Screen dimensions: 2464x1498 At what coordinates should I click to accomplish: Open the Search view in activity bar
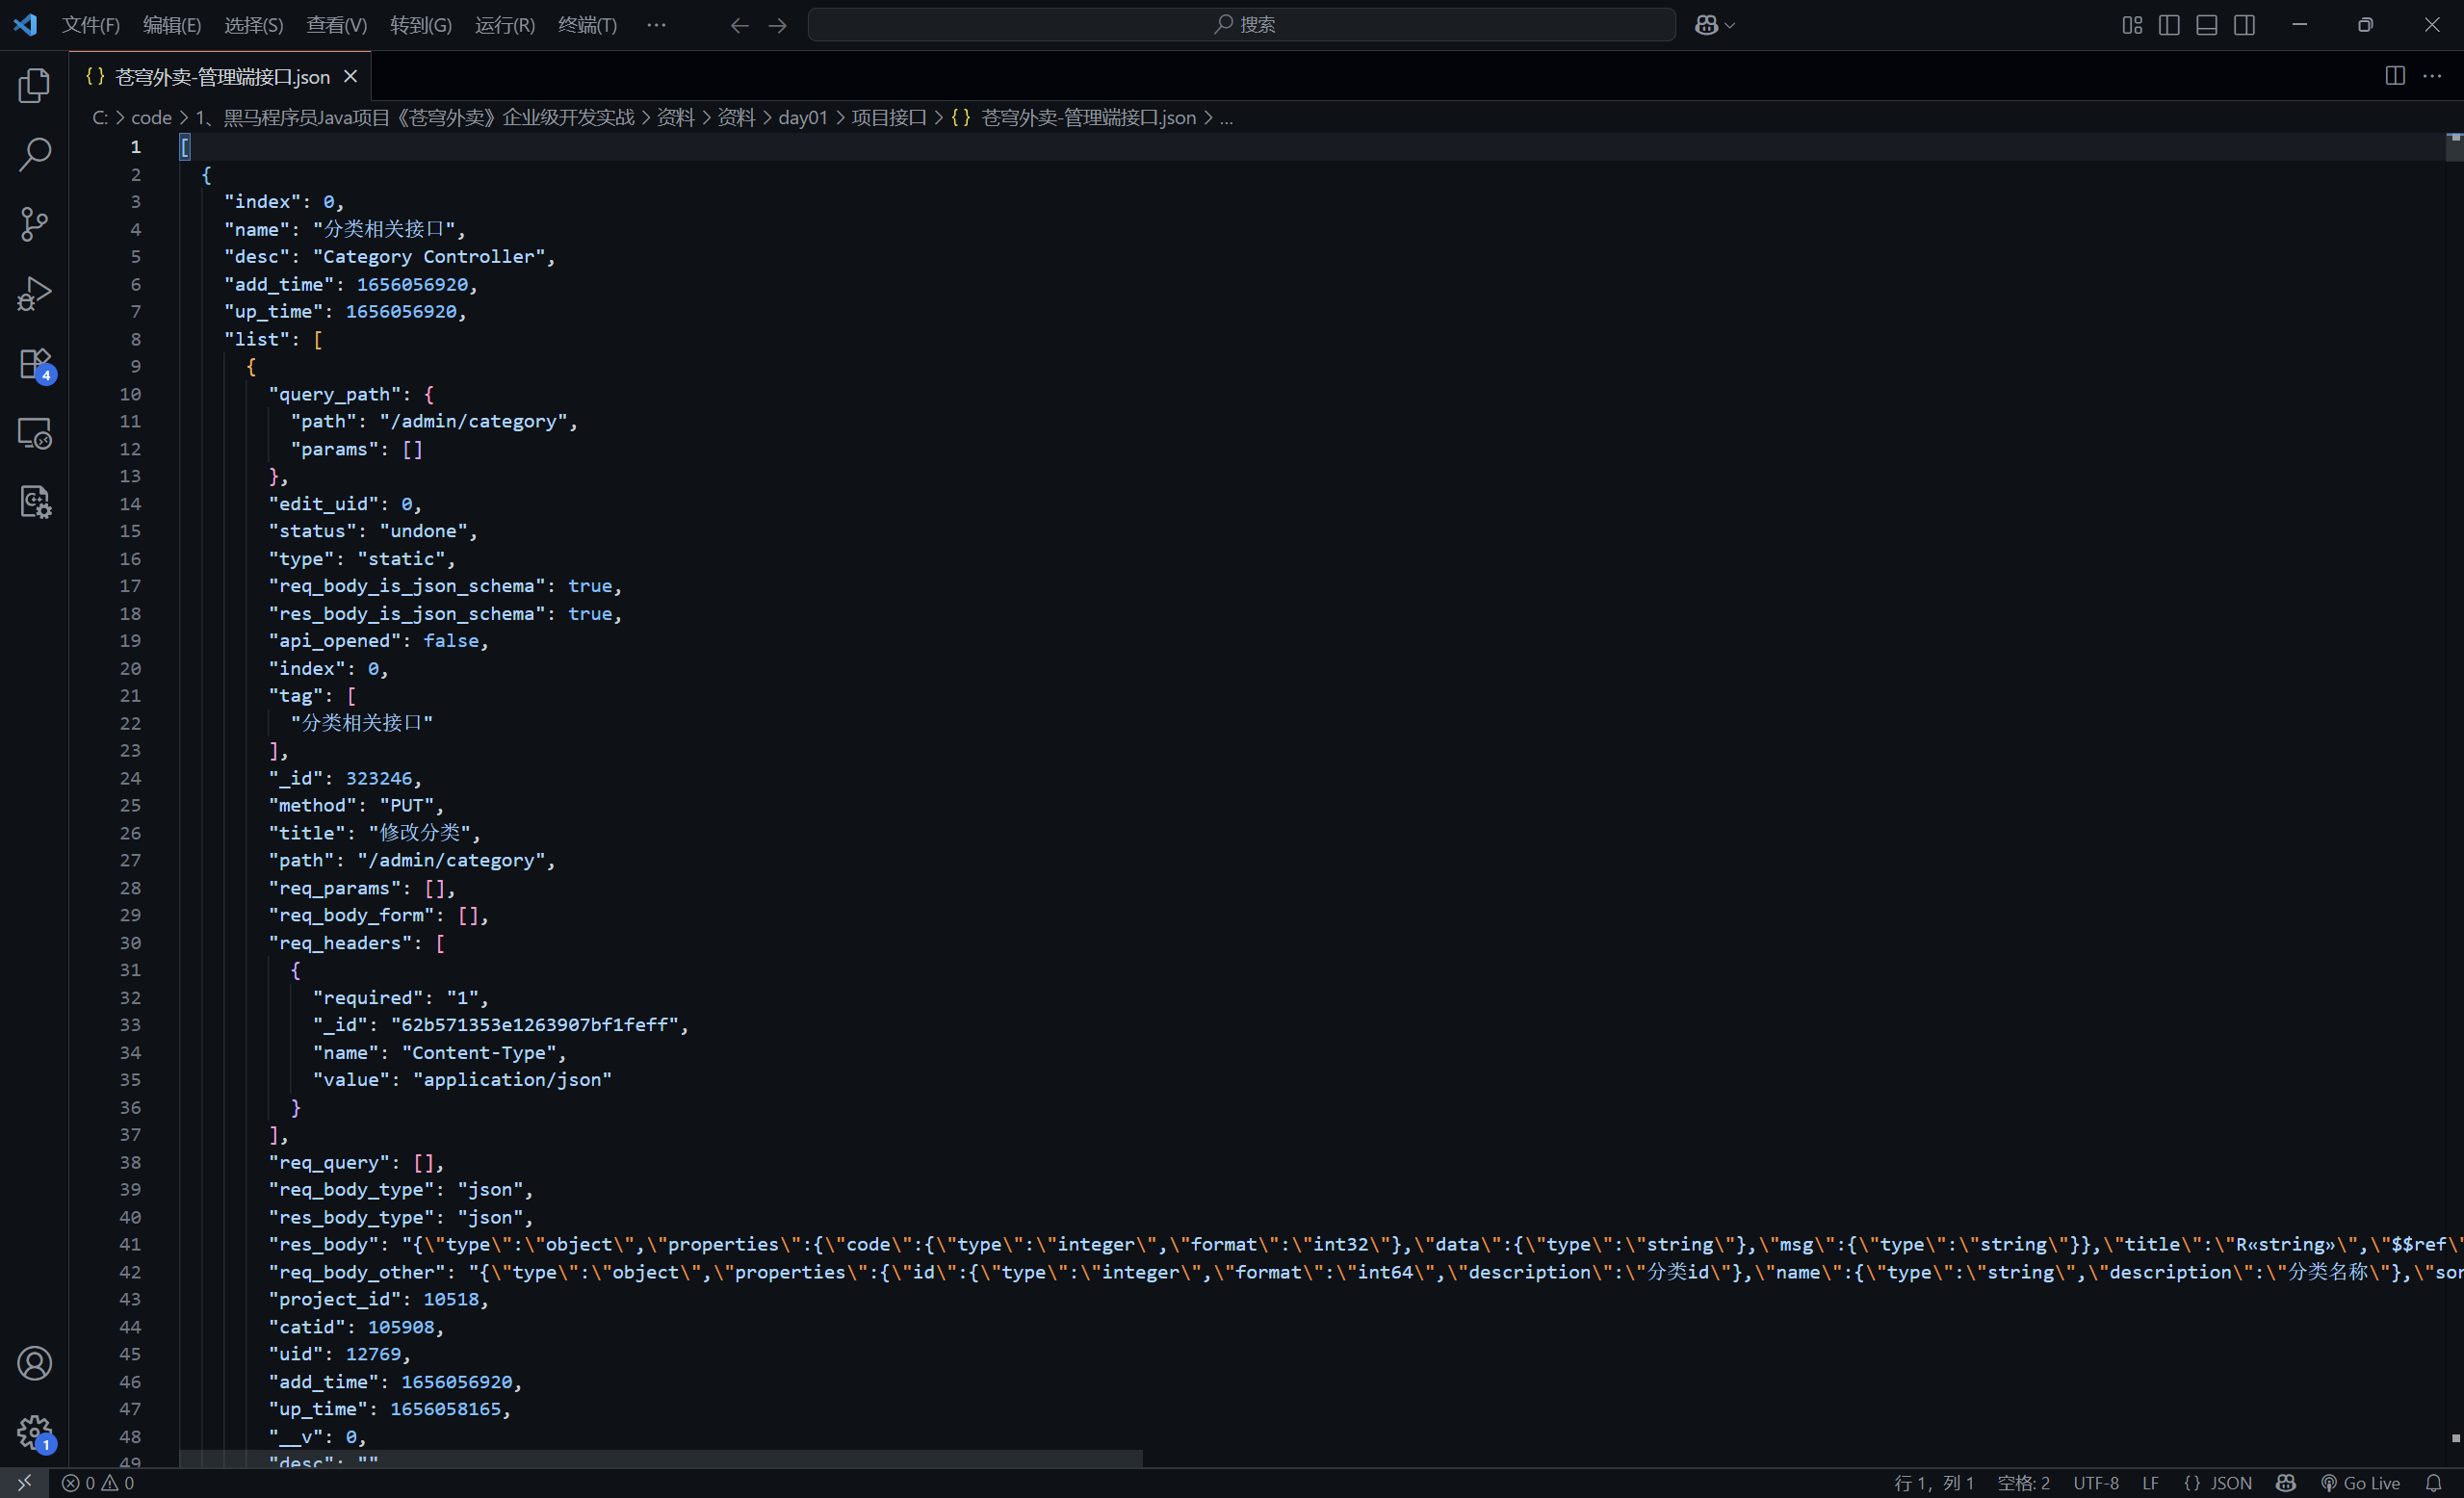(34, 154)
